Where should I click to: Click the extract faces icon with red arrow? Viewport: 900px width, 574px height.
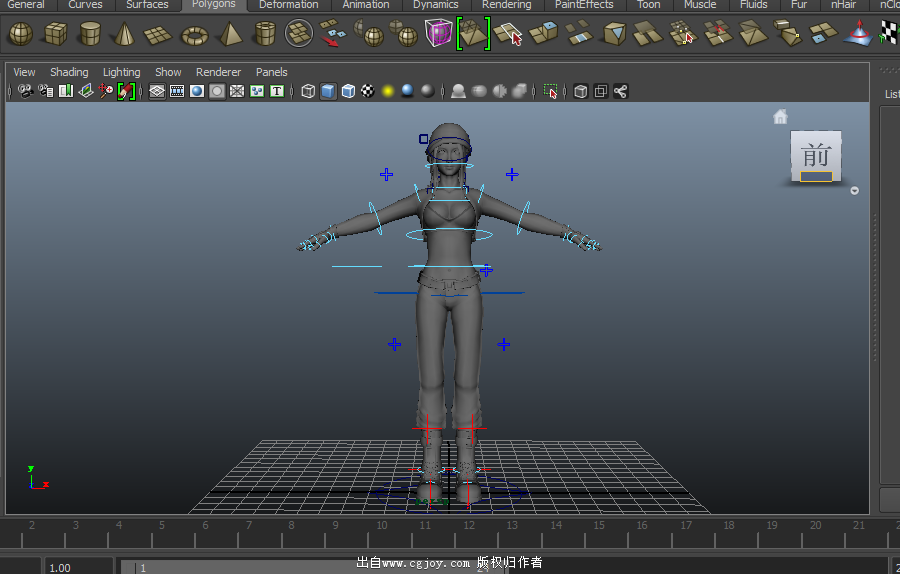tap(332, 33)
